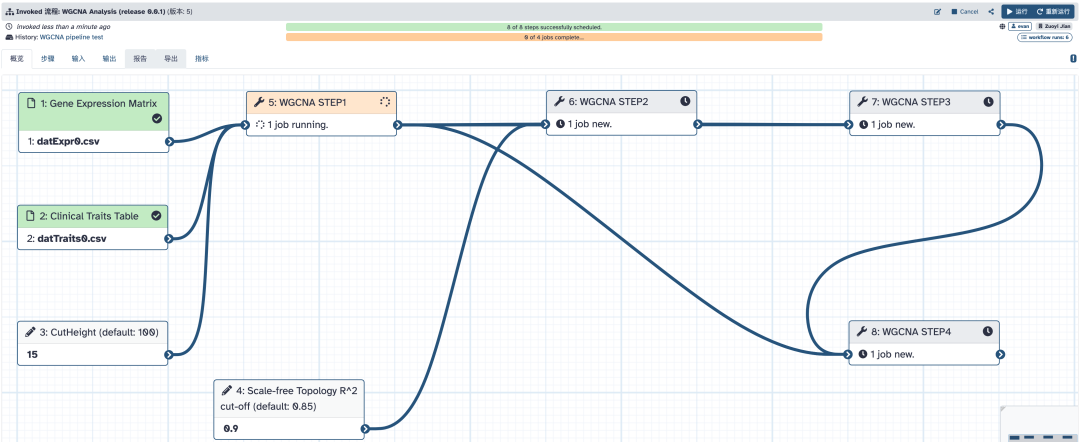The image size is (1080, 442).
Task: Click the 运行 run button
Action: tap(1017, 12)
